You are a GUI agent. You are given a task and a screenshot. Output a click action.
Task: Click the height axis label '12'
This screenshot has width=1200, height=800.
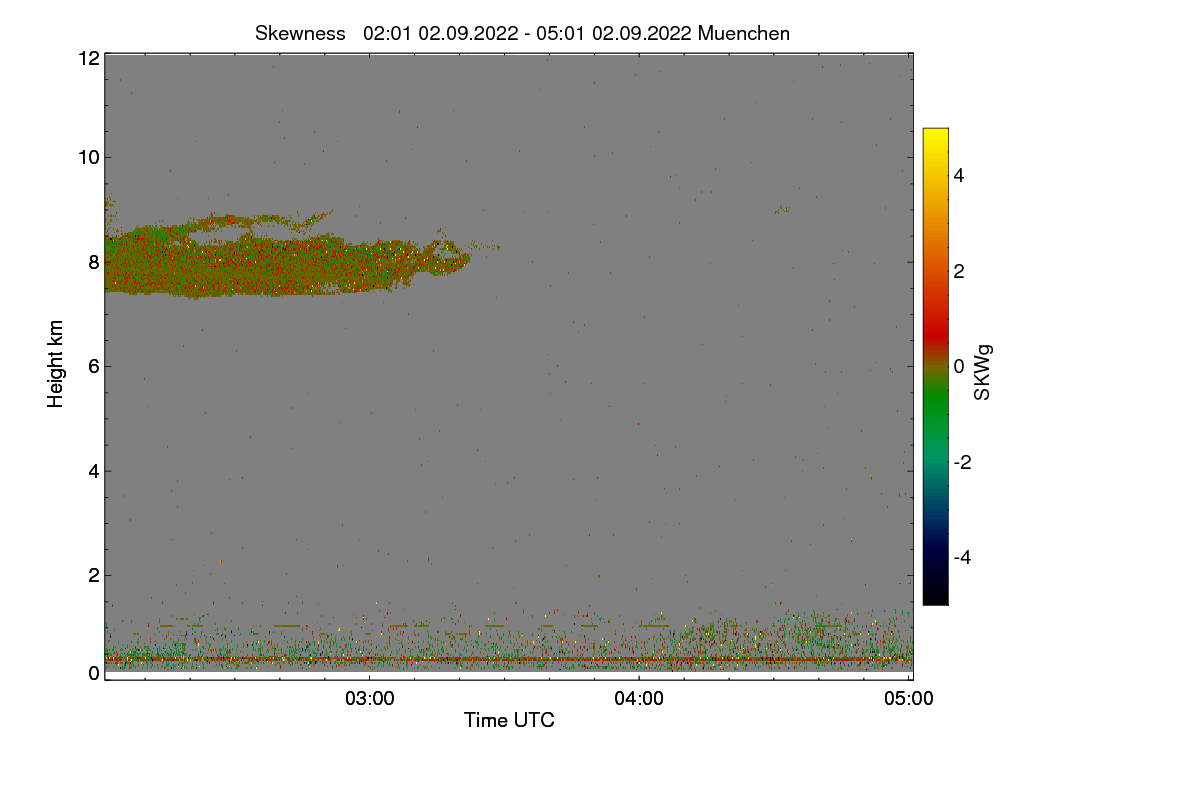pos(88,58)
